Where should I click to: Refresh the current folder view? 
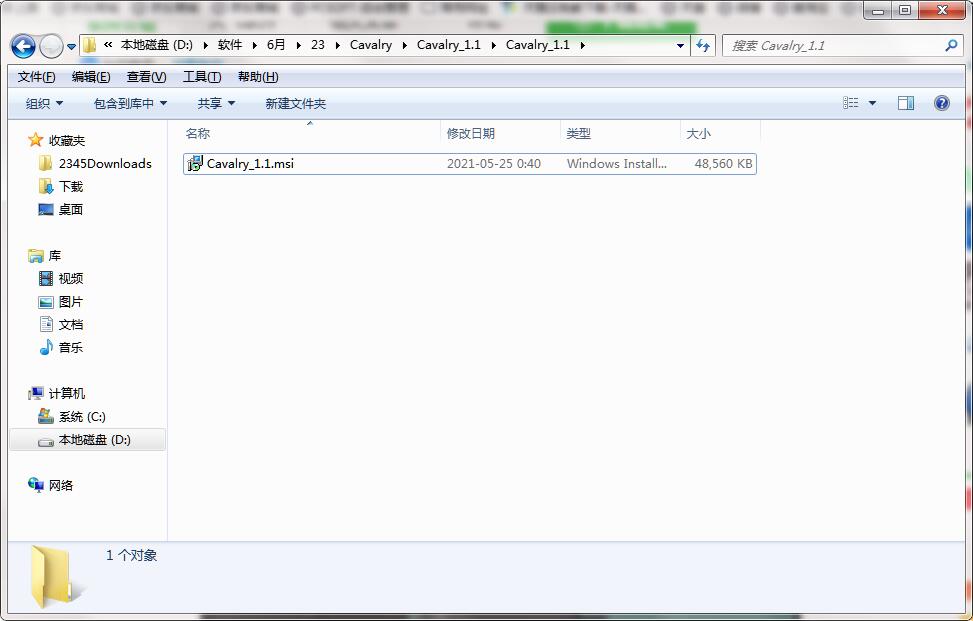(703, 45)
